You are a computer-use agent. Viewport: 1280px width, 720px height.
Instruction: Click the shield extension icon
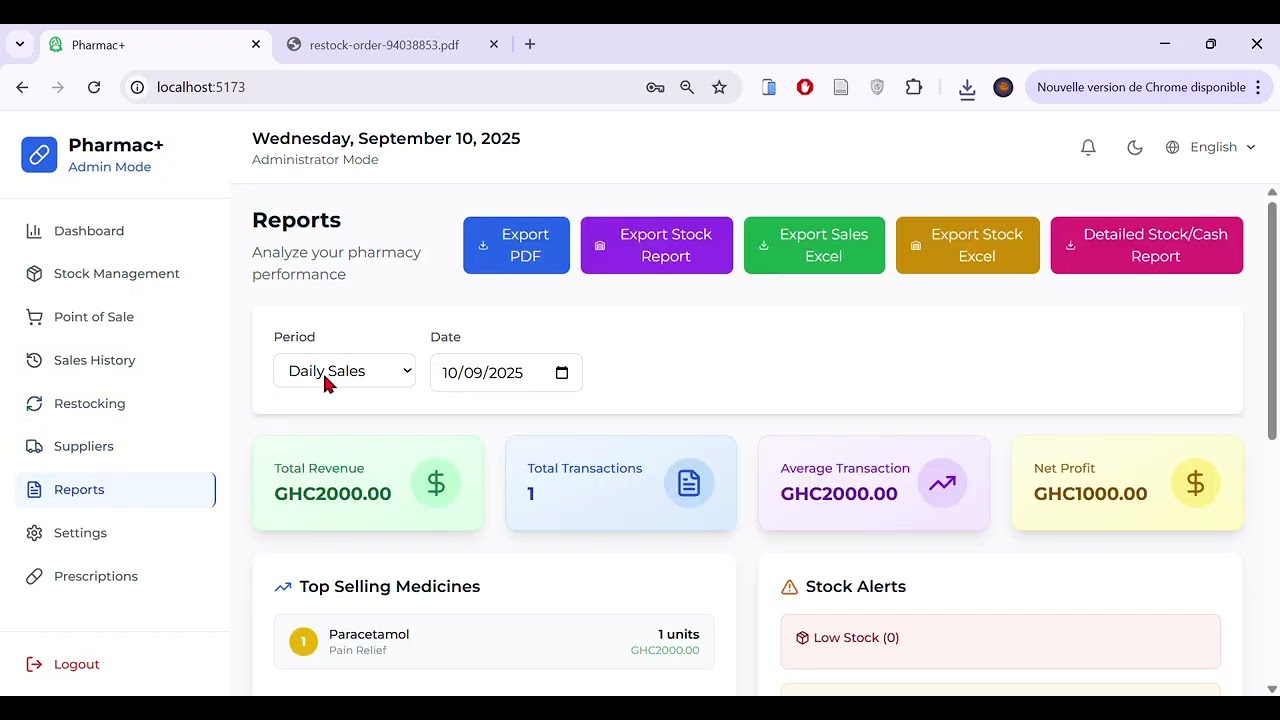pyautogui.click(x=877, y=87)
